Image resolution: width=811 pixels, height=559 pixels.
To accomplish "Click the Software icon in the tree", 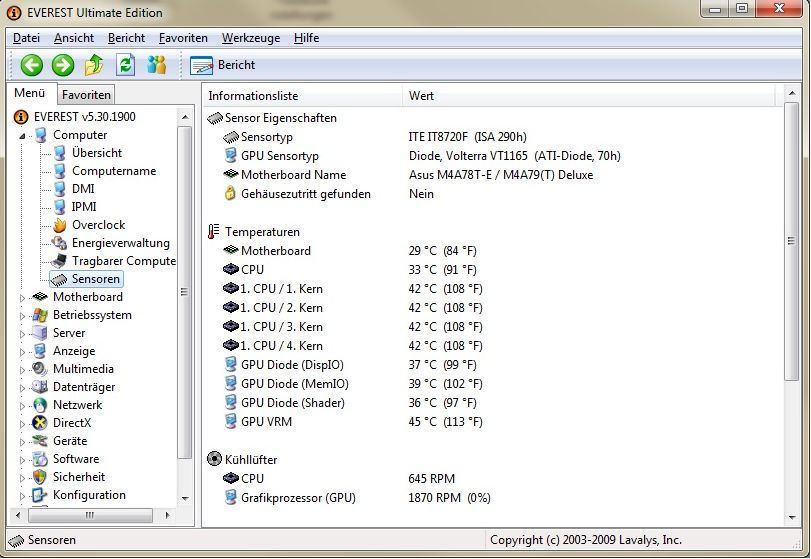I will point(40,459).
